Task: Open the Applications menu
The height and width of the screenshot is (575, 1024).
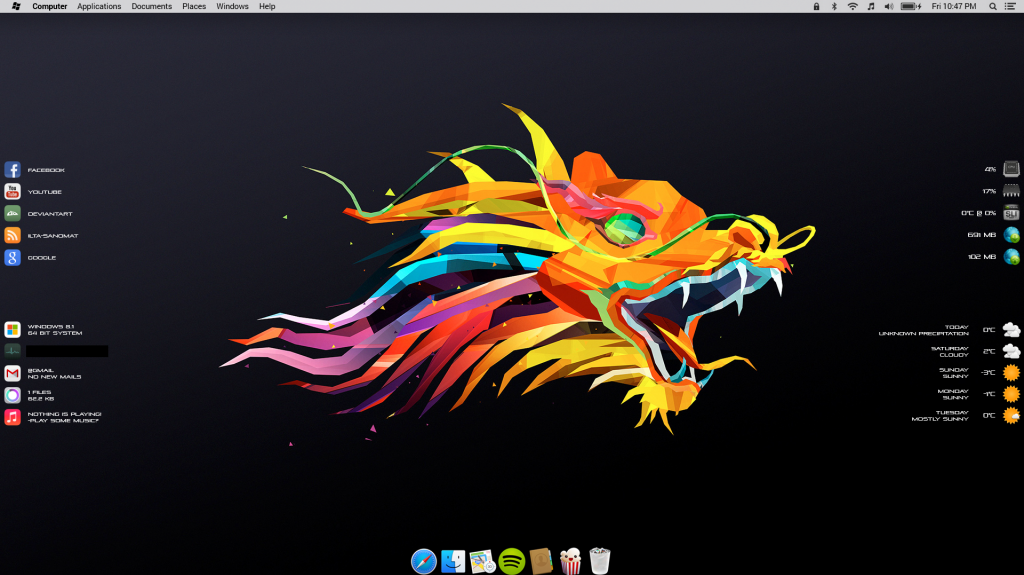Action: 99,6
